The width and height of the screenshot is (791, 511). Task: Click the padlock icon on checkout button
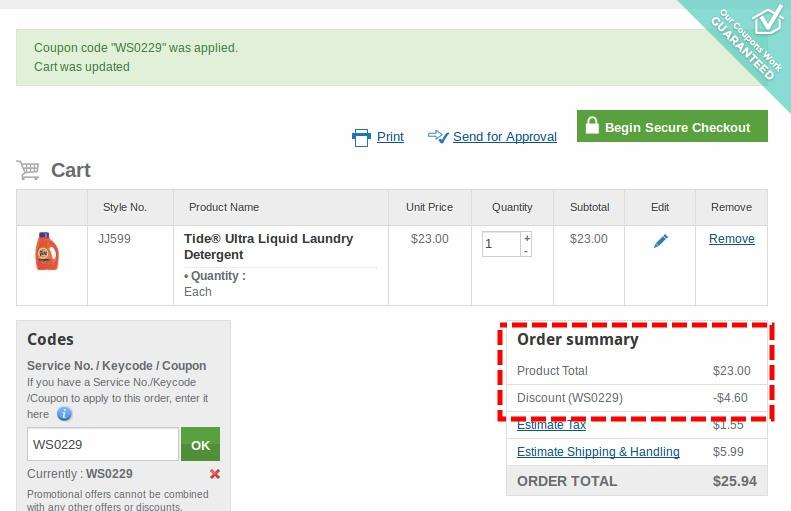592,126
